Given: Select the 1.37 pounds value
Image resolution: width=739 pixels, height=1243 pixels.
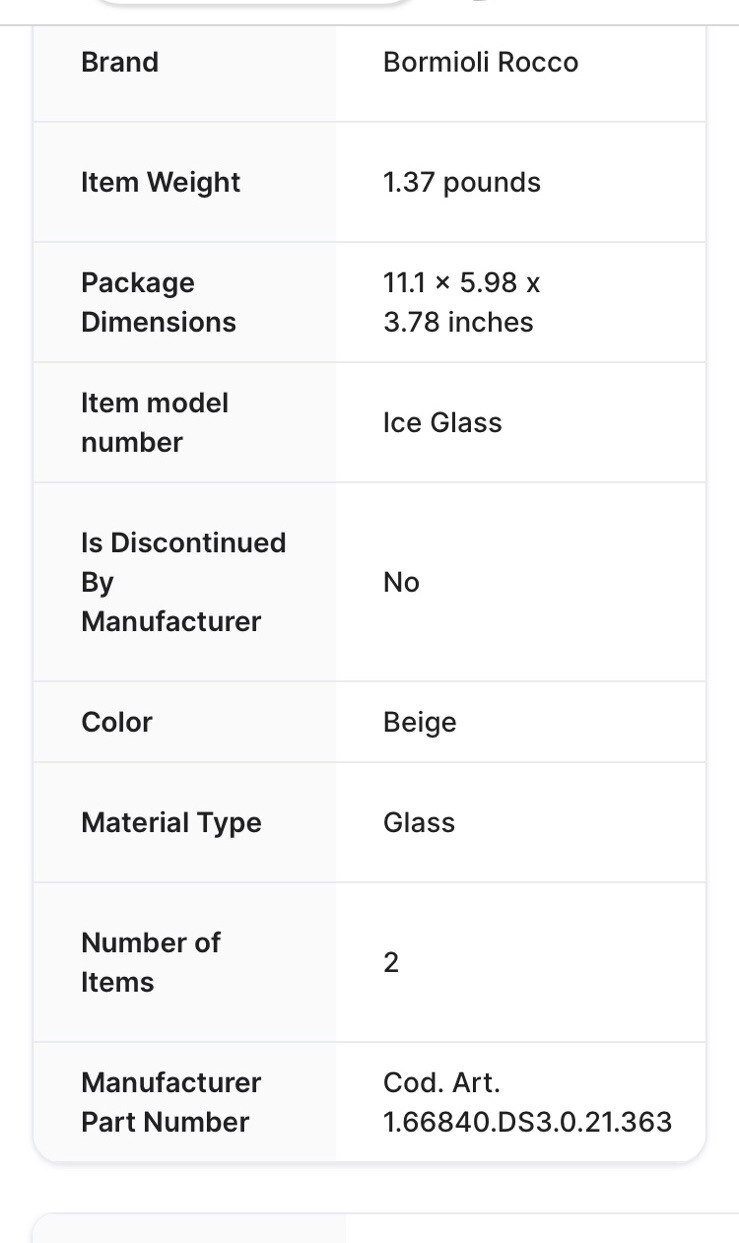Looking at the screenshot, I should click(461, 182).
